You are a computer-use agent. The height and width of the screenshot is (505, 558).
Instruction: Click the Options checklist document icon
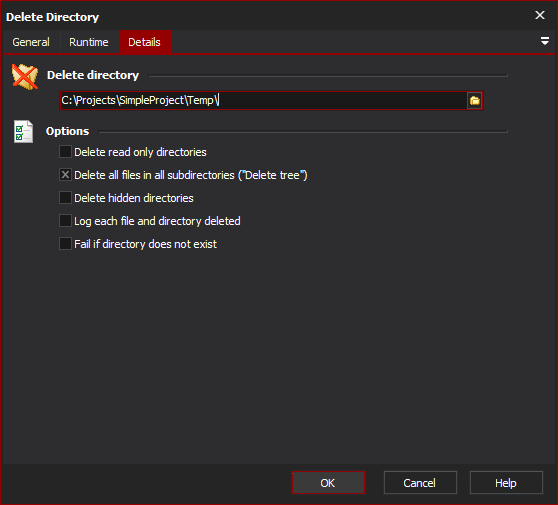23,131
